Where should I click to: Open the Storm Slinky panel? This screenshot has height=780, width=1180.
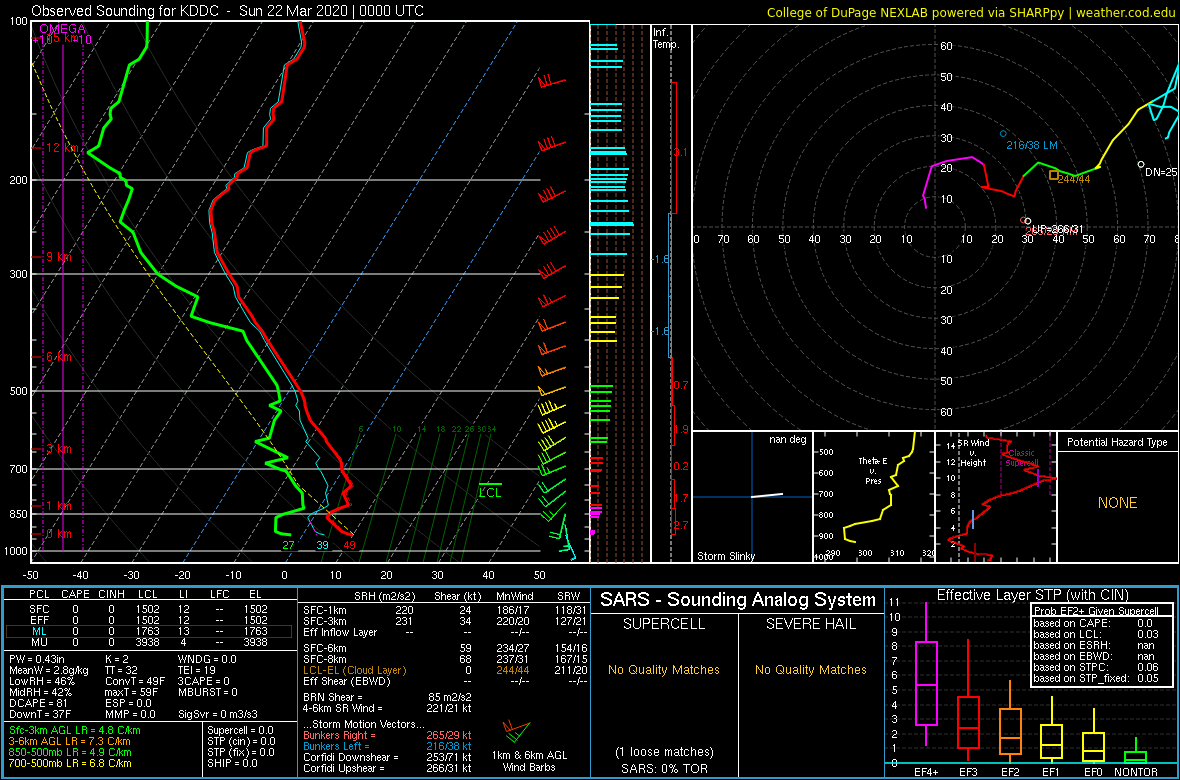(x=752, y=497)
